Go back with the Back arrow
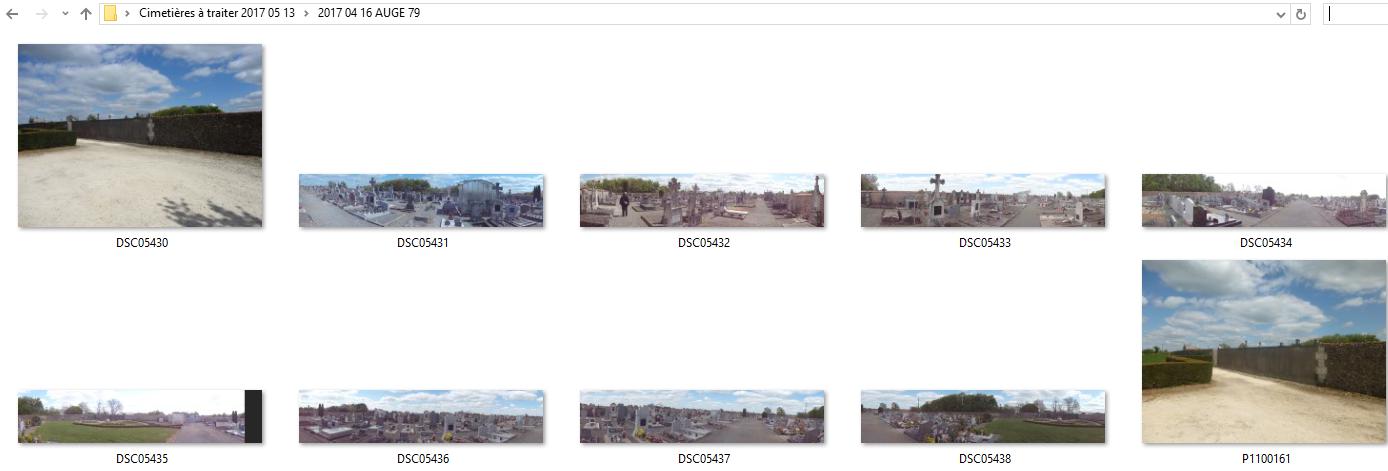Image resolution: width=1388 pixels, height=471 pixels. click(x=12, y=14)
